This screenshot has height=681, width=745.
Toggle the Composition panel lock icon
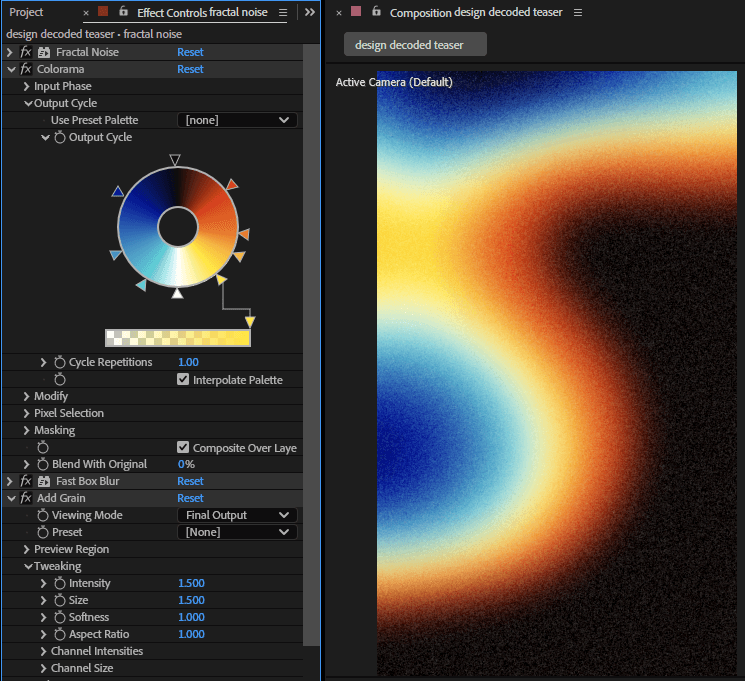(376, 11)
